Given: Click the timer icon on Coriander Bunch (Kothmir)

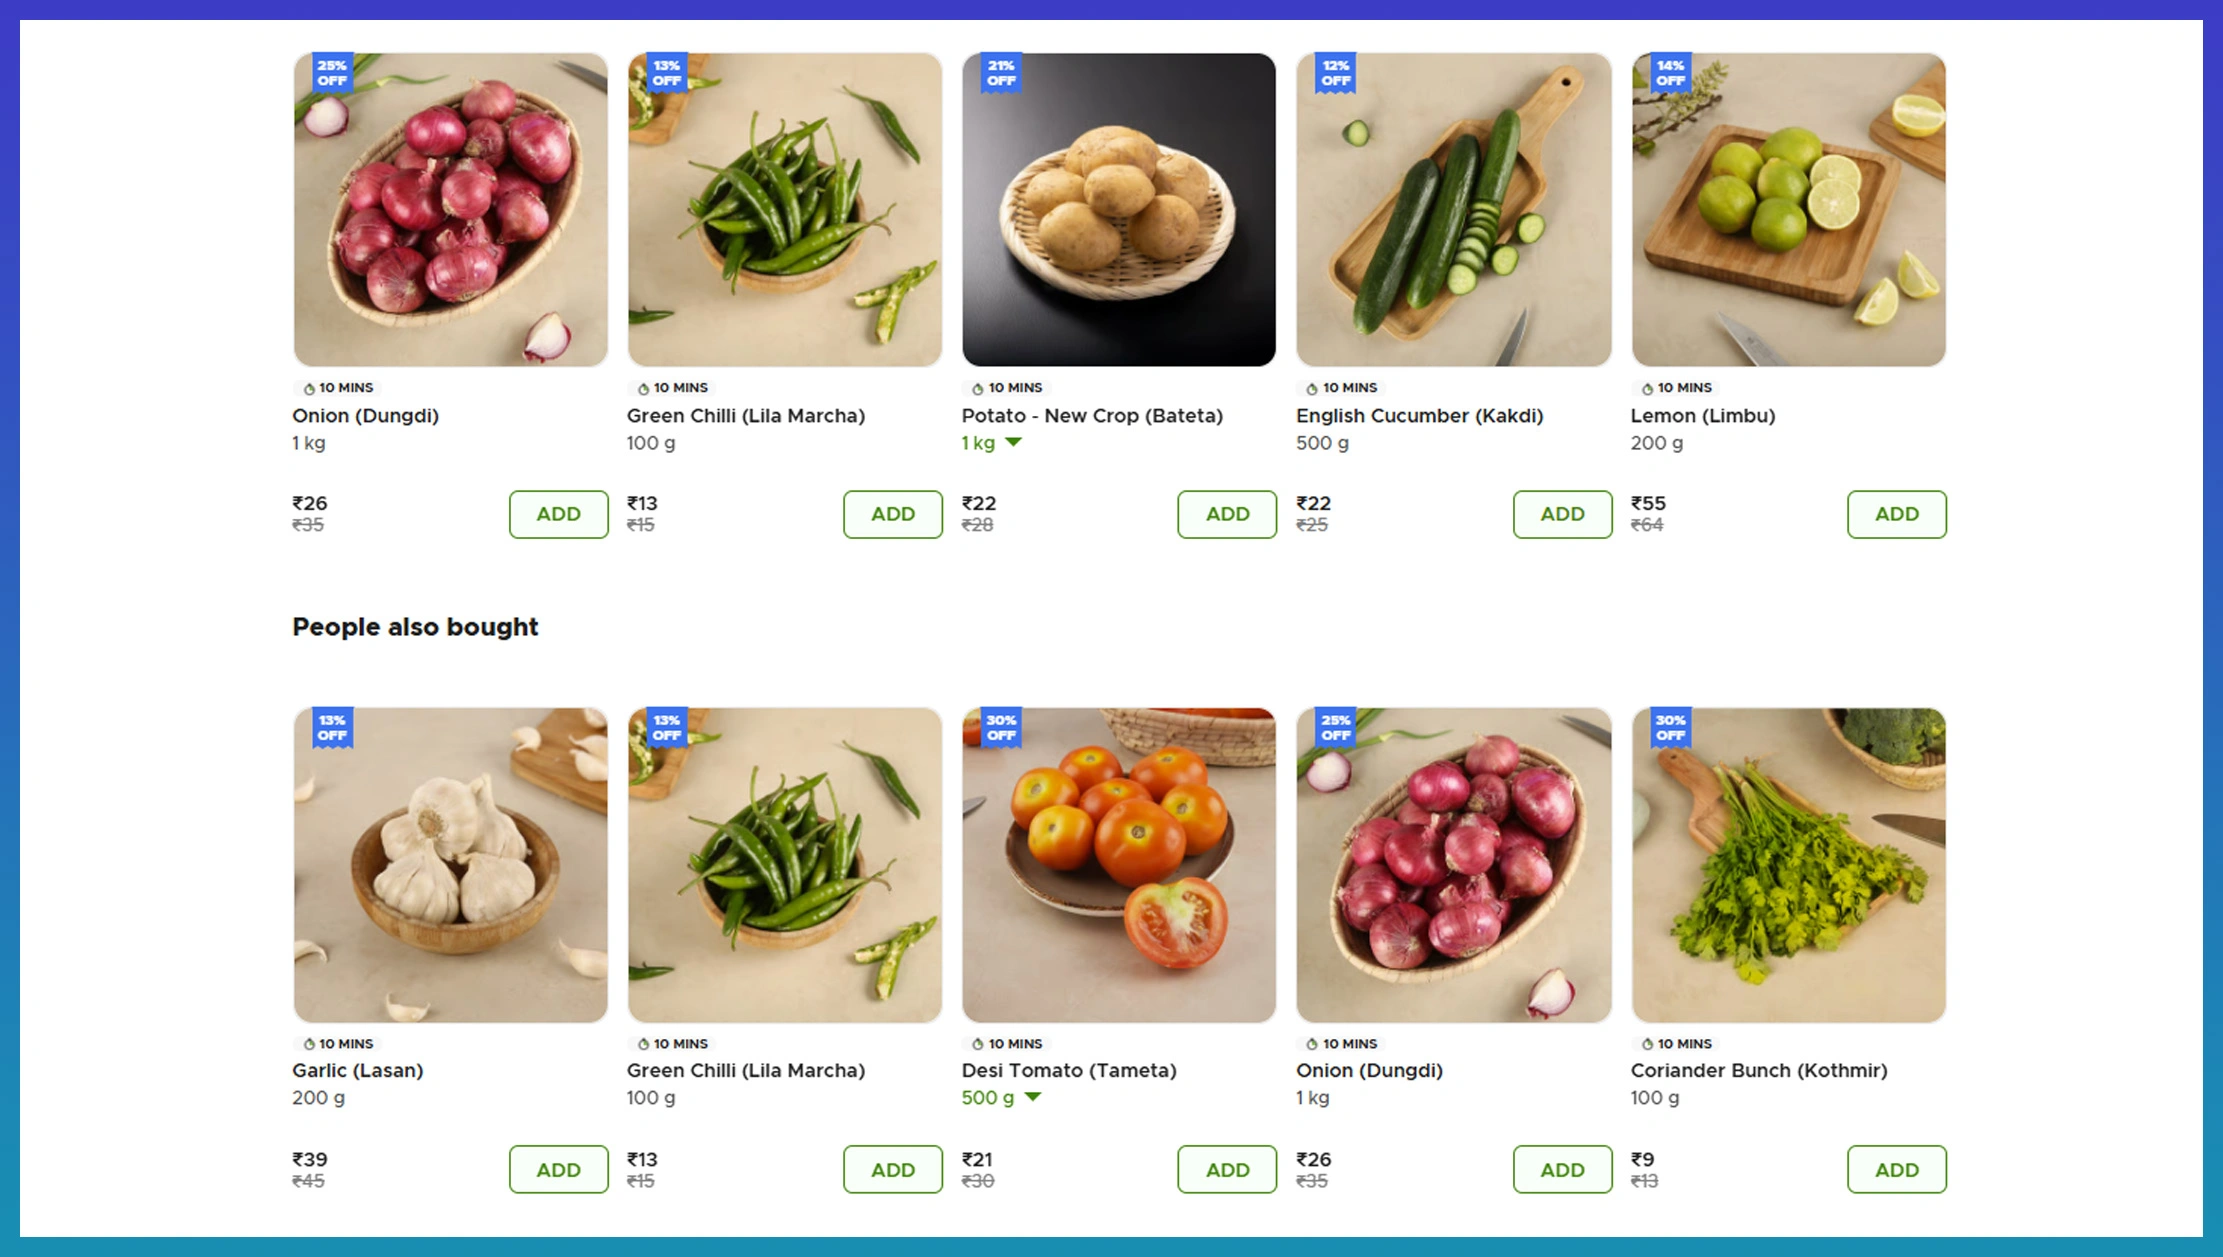Looking at the screenshot, I should tap(1645, 1043).
